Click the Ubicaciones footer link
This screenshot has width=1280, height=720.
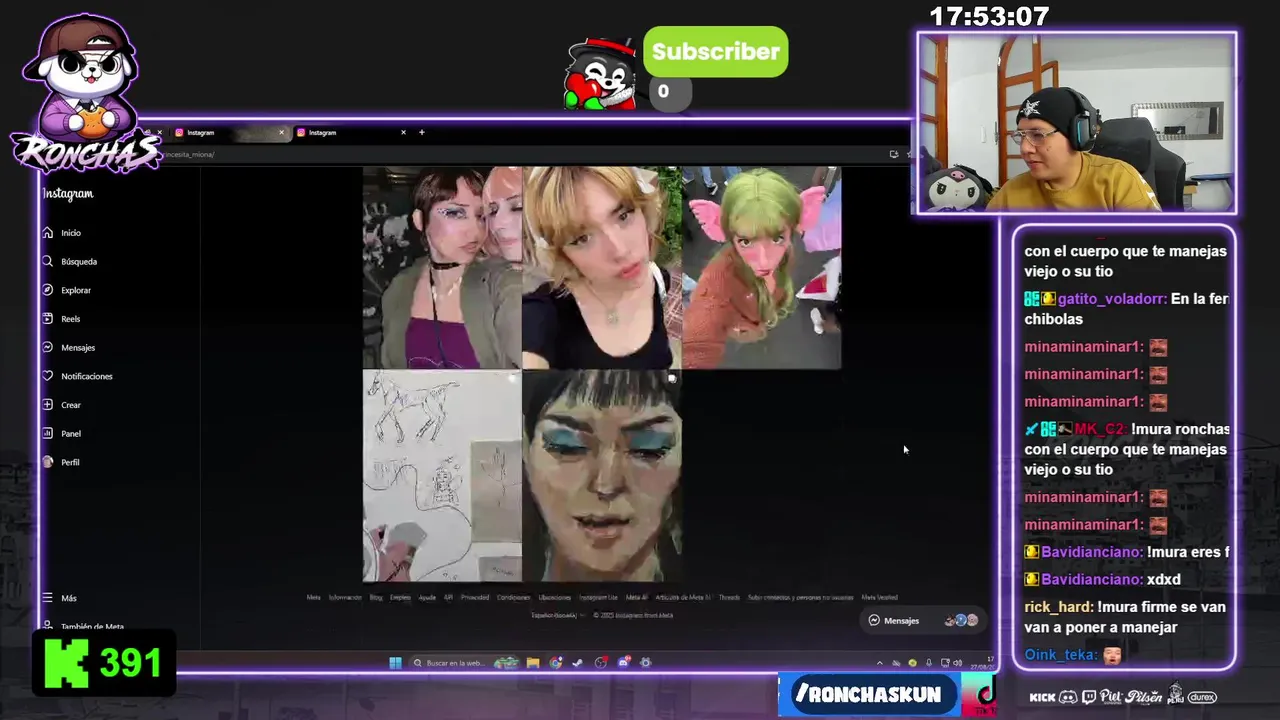click(x=555, y=598)
